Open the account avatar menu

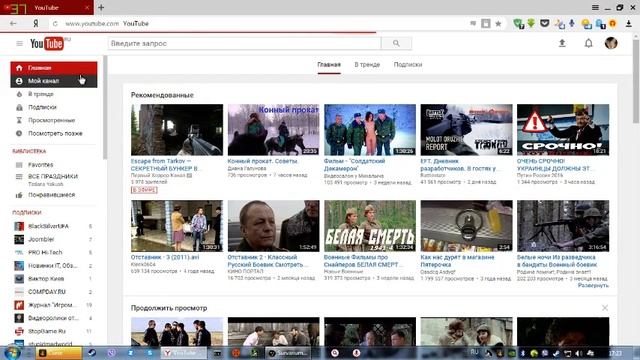611,43
